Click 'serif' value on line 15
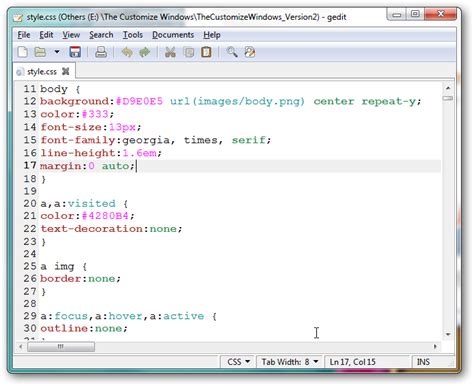The width and height of the screenshot is (474, 386). [x=249, y=140]
